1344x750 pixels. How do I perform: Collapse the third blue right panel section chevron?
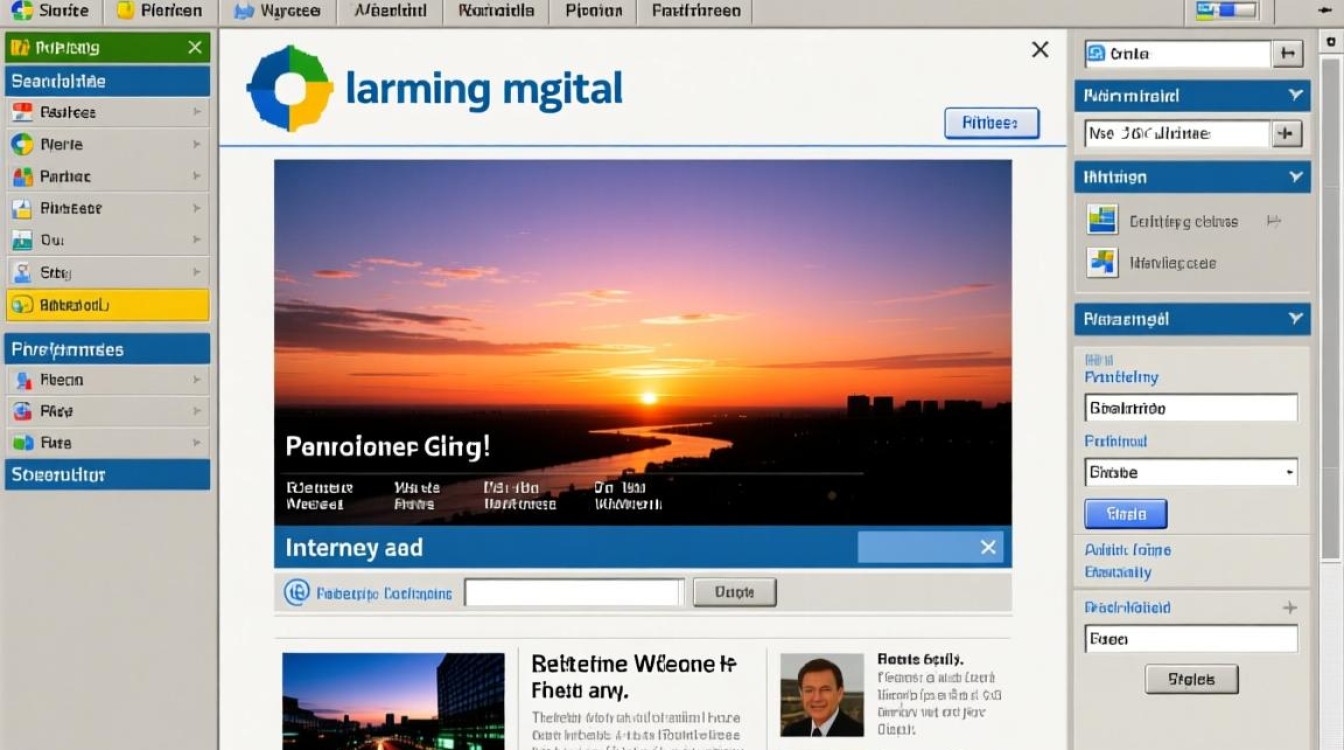click(1296, 319)
